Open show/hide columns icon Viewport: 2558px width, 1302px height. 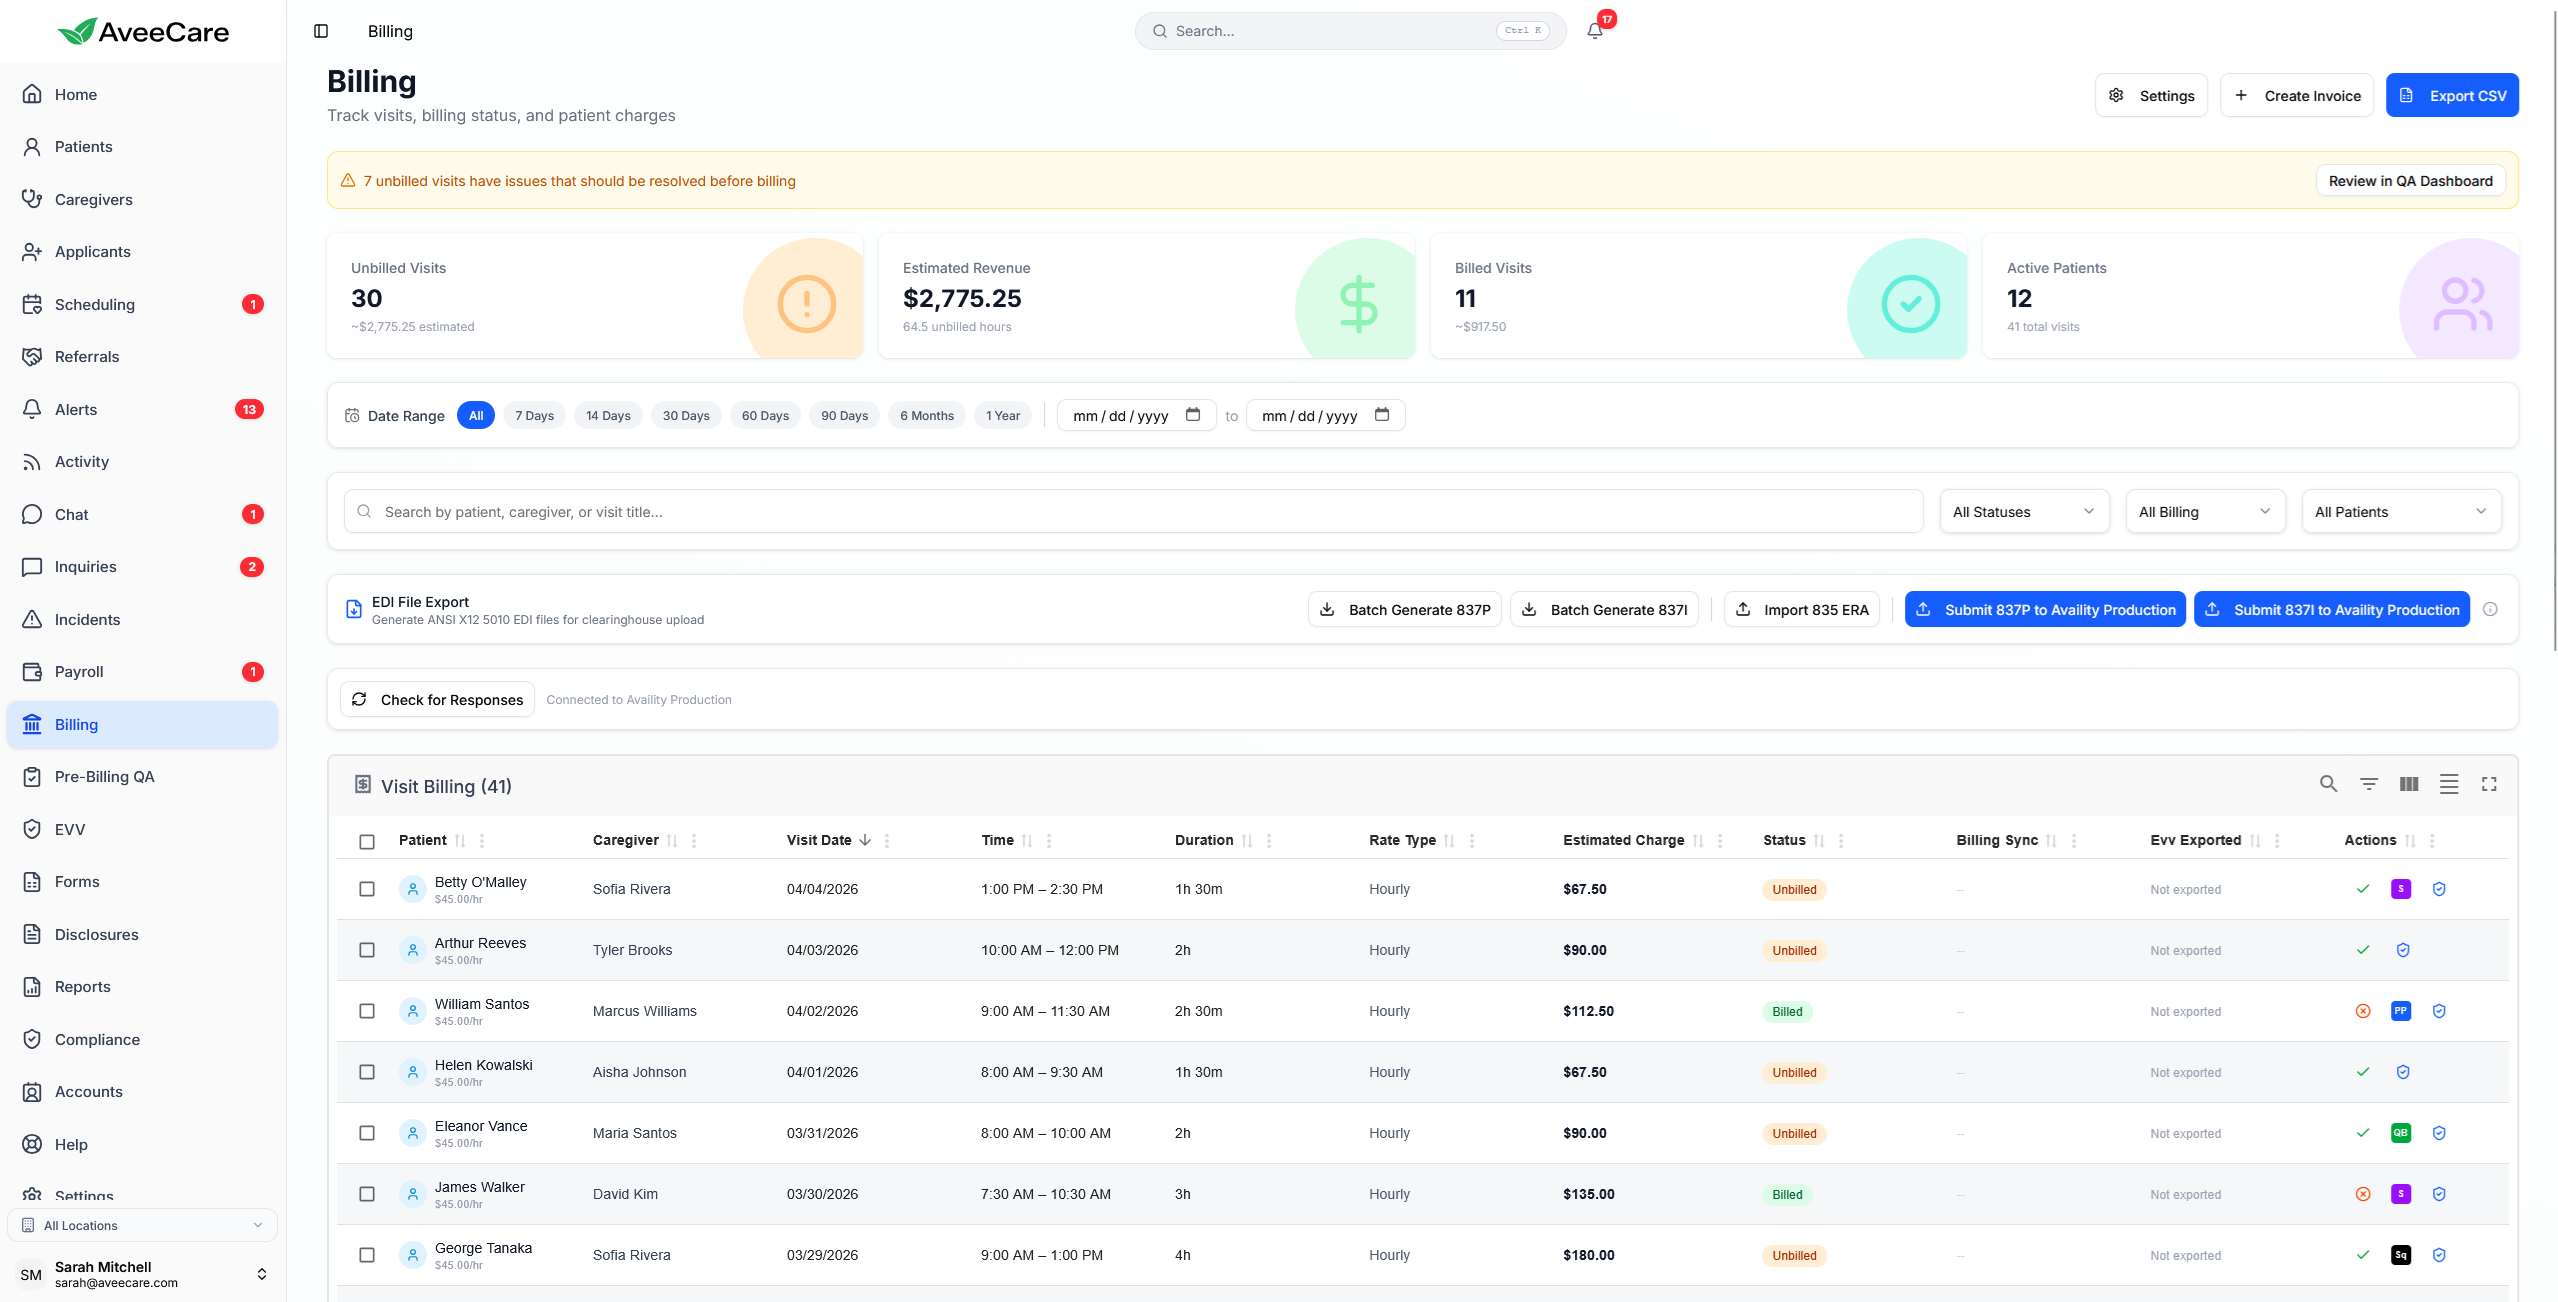[2408, 785]
